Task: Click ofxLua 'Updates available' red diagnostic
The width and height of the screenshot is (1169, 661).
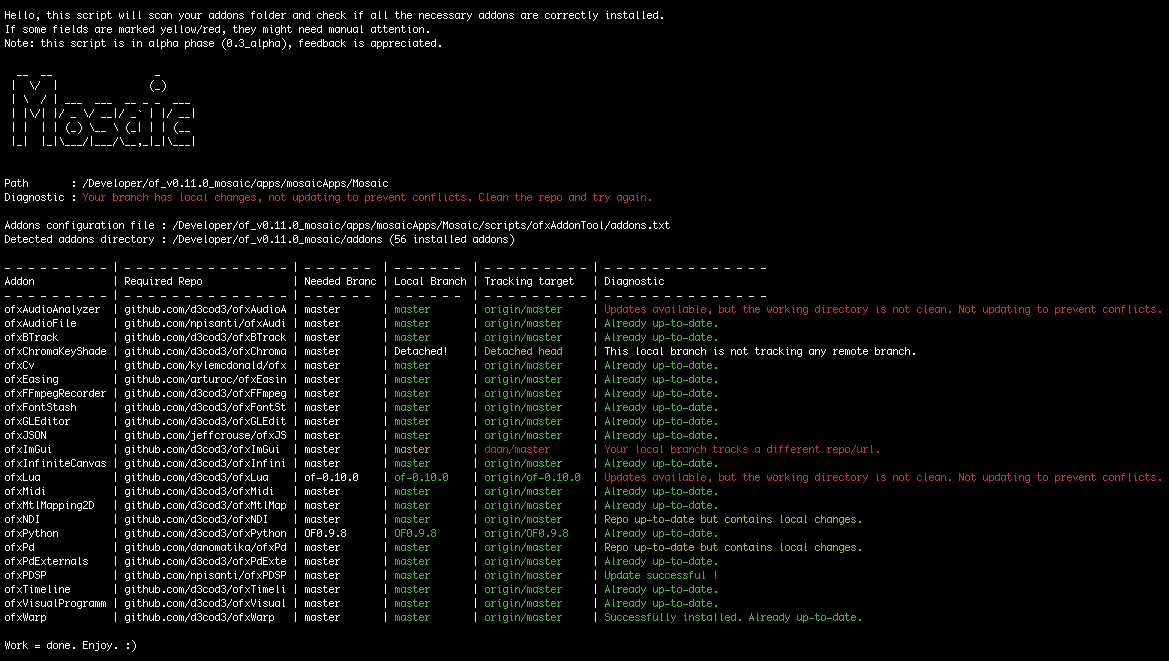Action: tap(883, 478)
